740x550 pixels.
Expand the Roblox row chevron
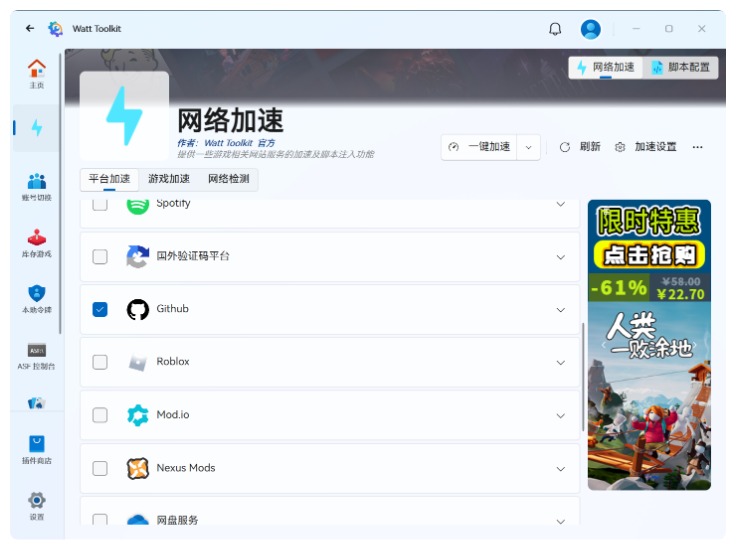point(561,363)
